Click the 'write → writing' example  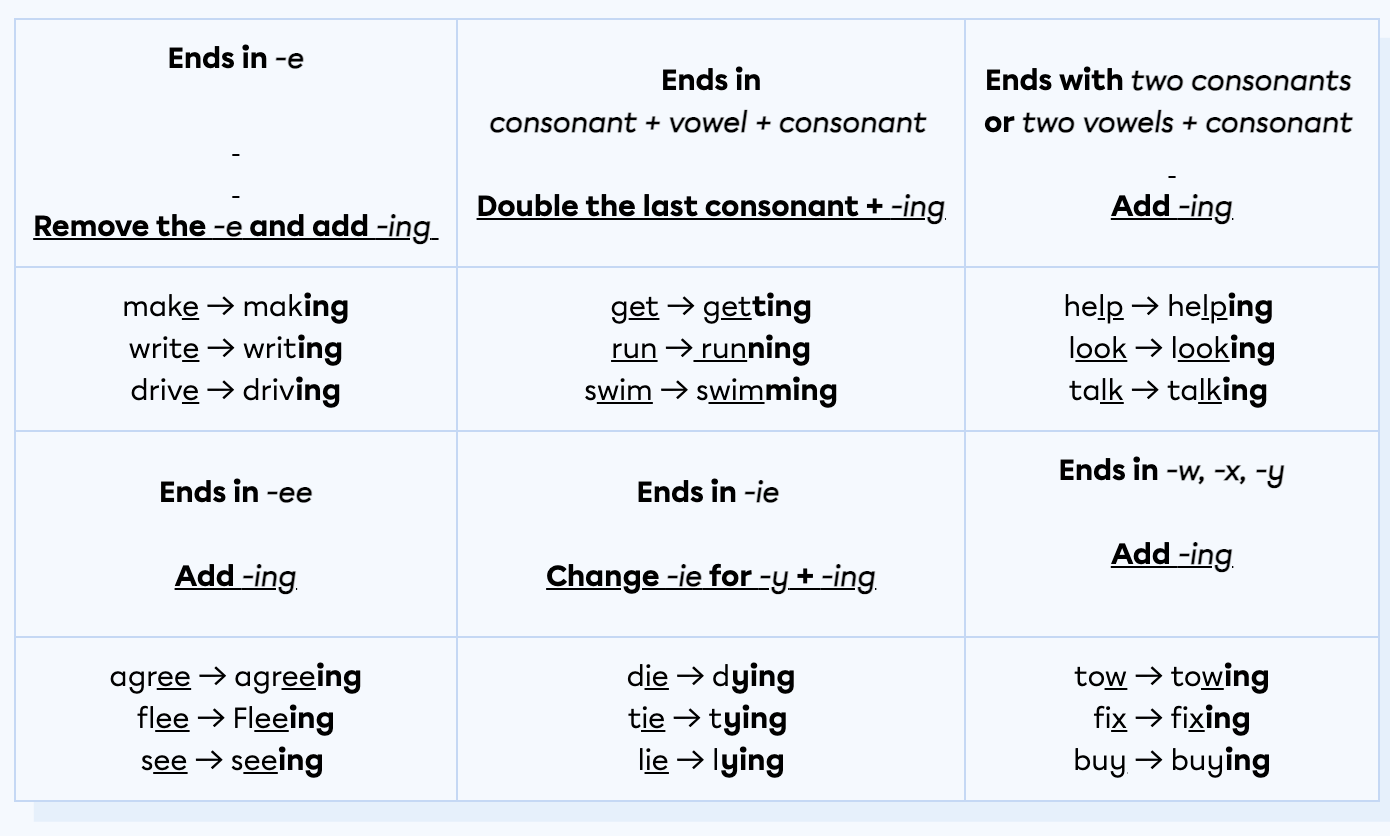pos(236,348)
